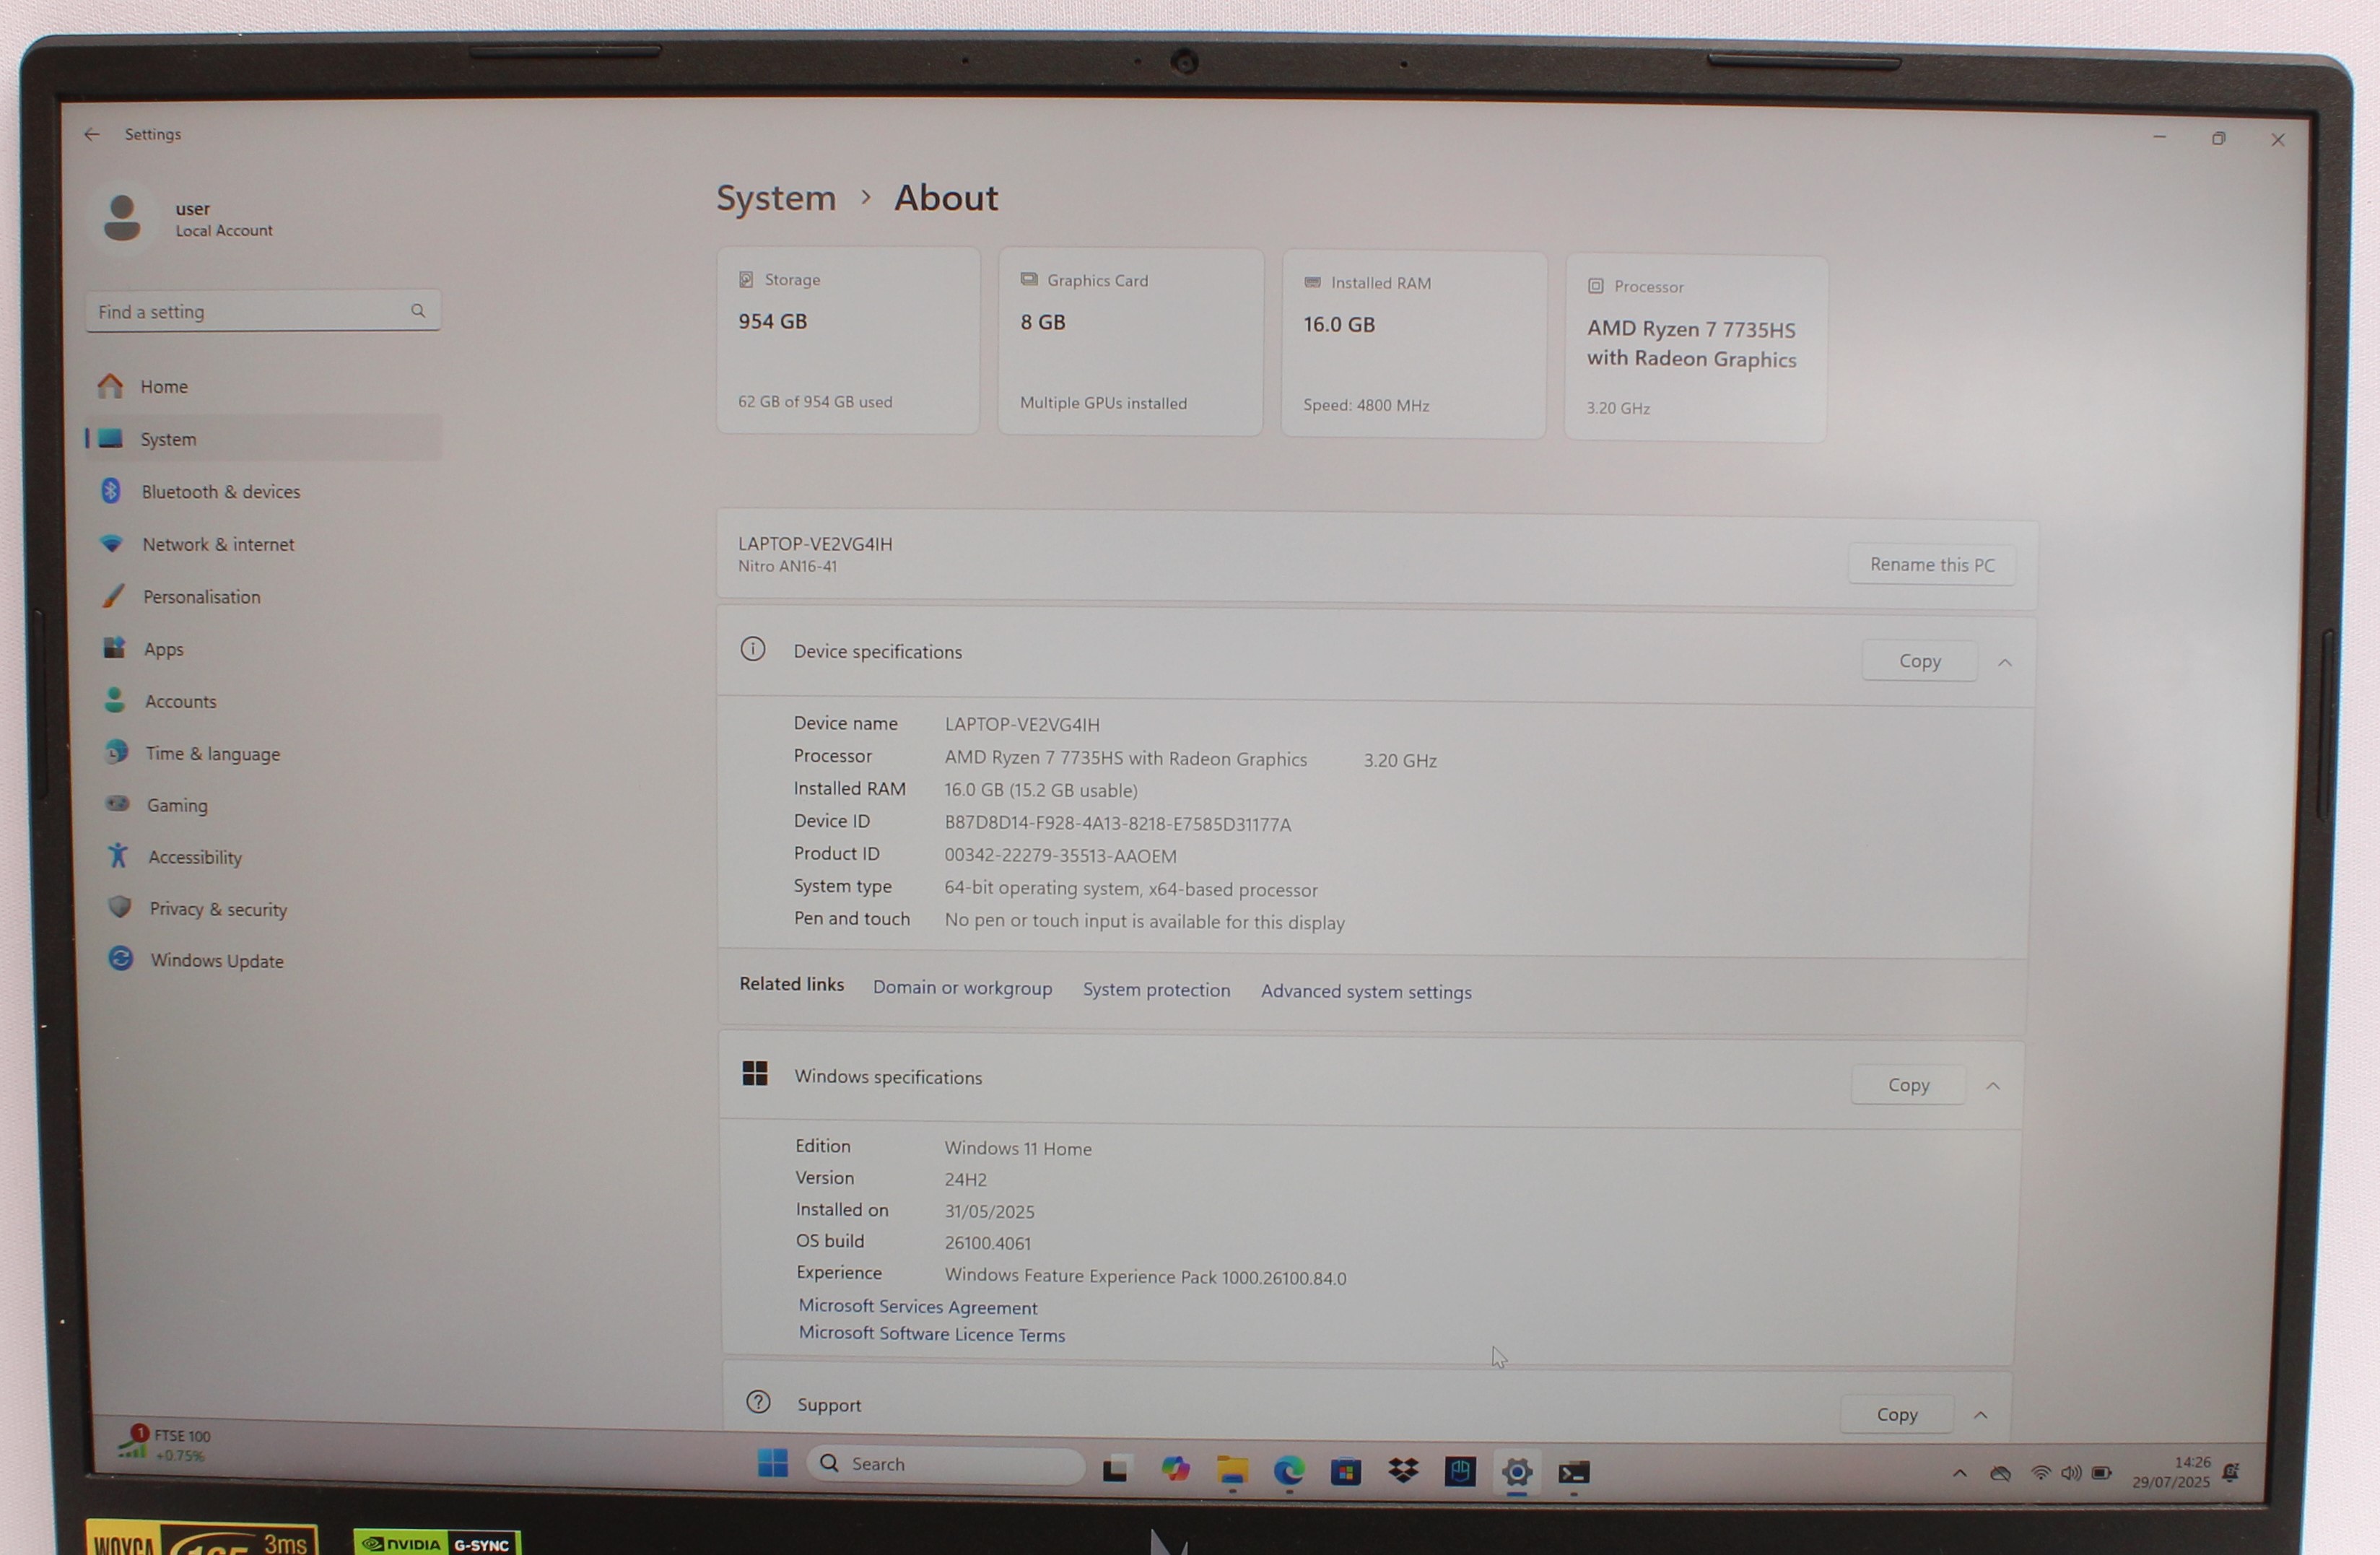Open System protection link

coord(1156,990)
